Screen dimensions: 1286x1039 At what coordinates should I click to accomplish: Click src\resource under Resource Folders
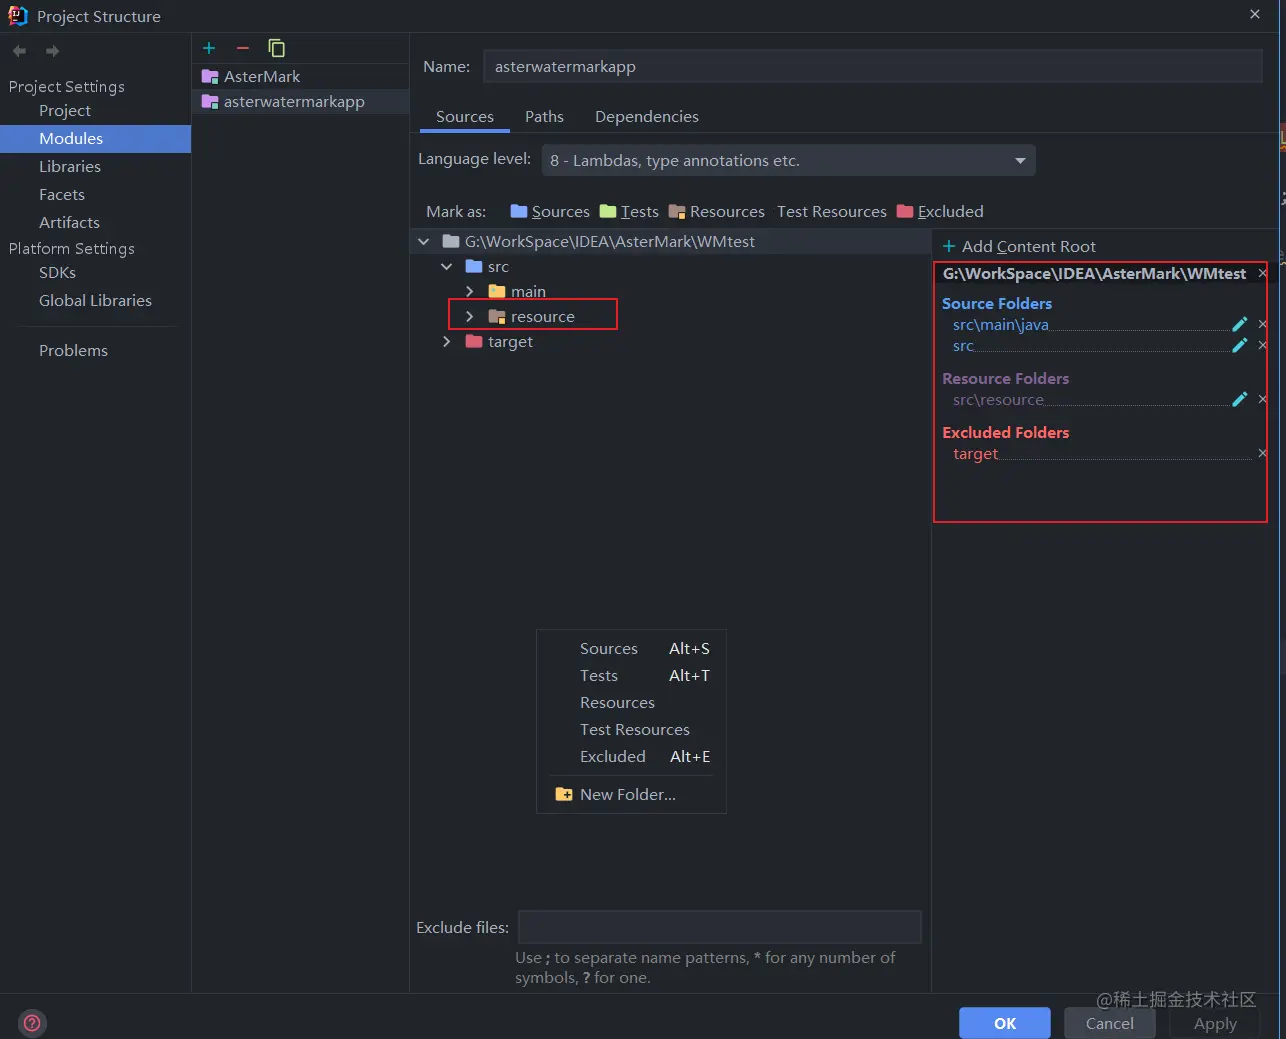point(998,399)
